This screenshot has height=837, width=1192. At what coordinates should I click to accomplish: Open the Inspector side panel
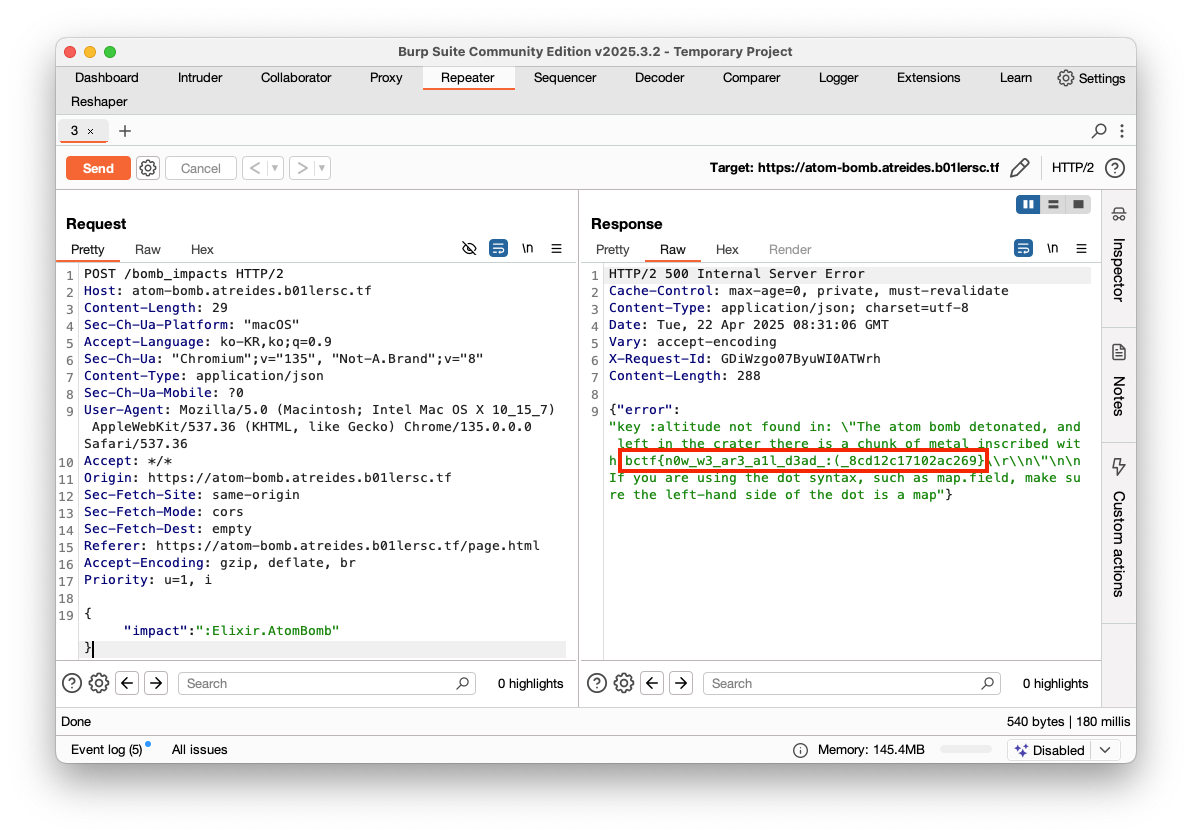coord(1118,258)
